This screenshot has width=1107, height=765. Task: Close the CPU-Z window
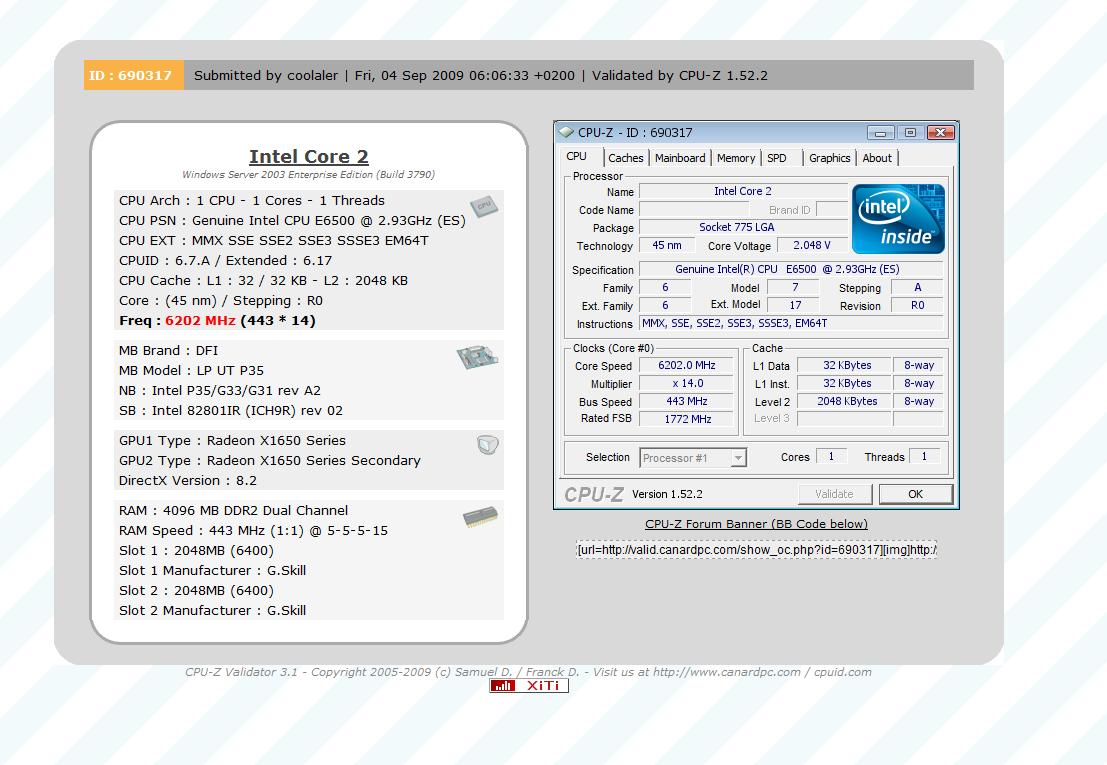pos(941,133)
